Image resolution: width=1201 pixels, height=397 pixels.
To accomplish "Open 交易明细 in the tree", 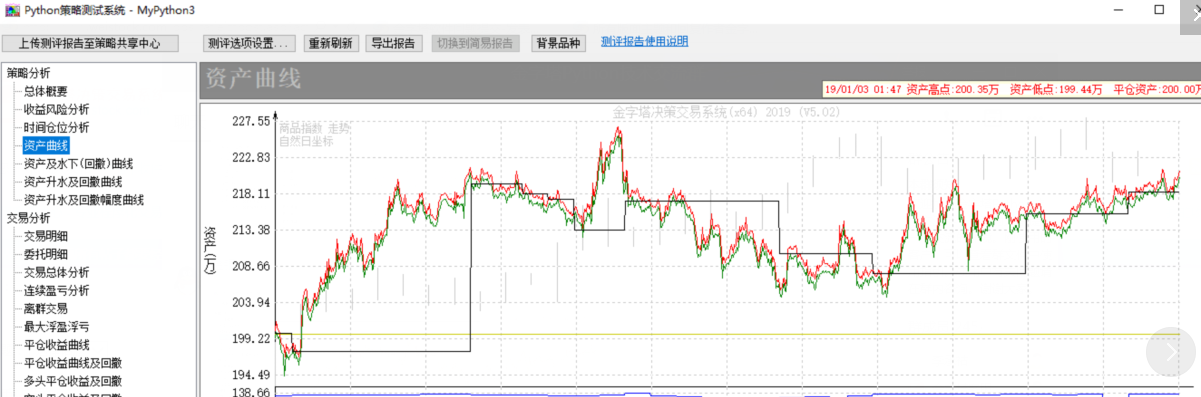I will tap(46, 236).
